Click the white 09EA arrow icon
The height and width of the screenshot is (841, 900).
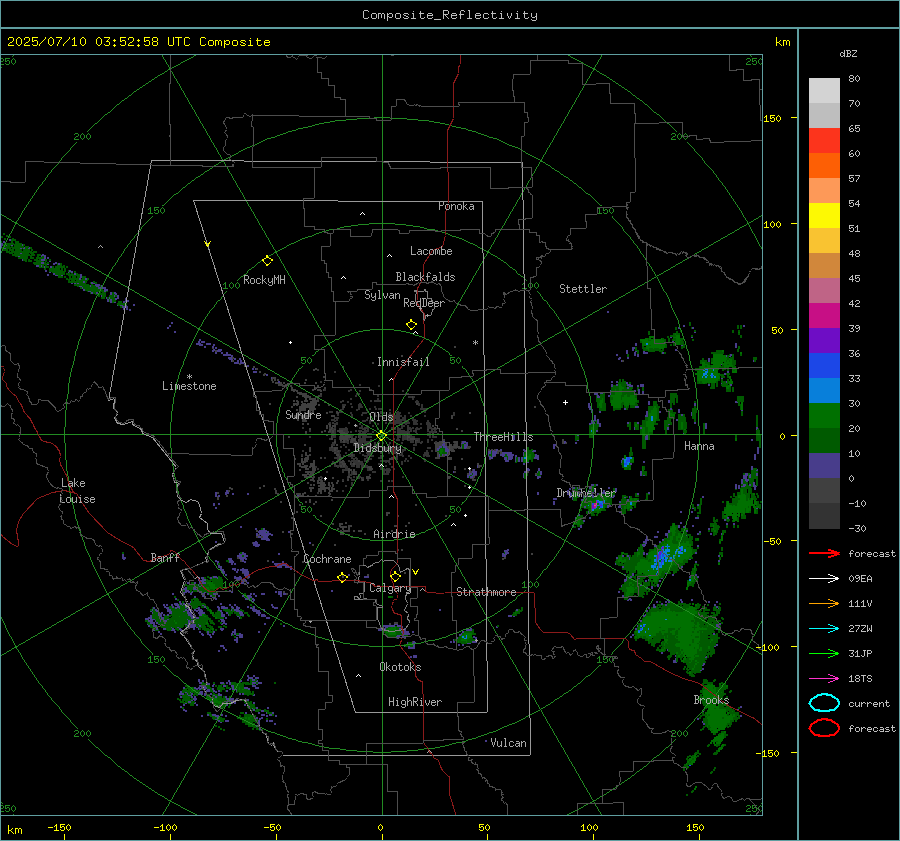click(x=824, y=579)
